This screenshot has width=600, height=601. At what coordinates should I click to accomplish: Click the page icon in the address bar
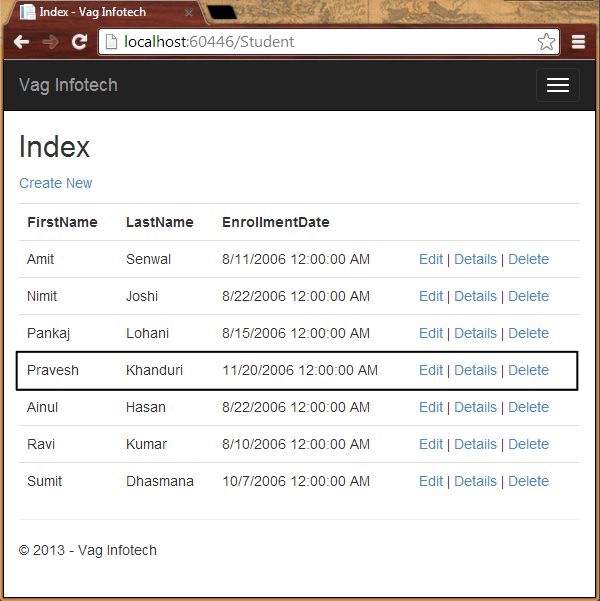click(111, 41)
